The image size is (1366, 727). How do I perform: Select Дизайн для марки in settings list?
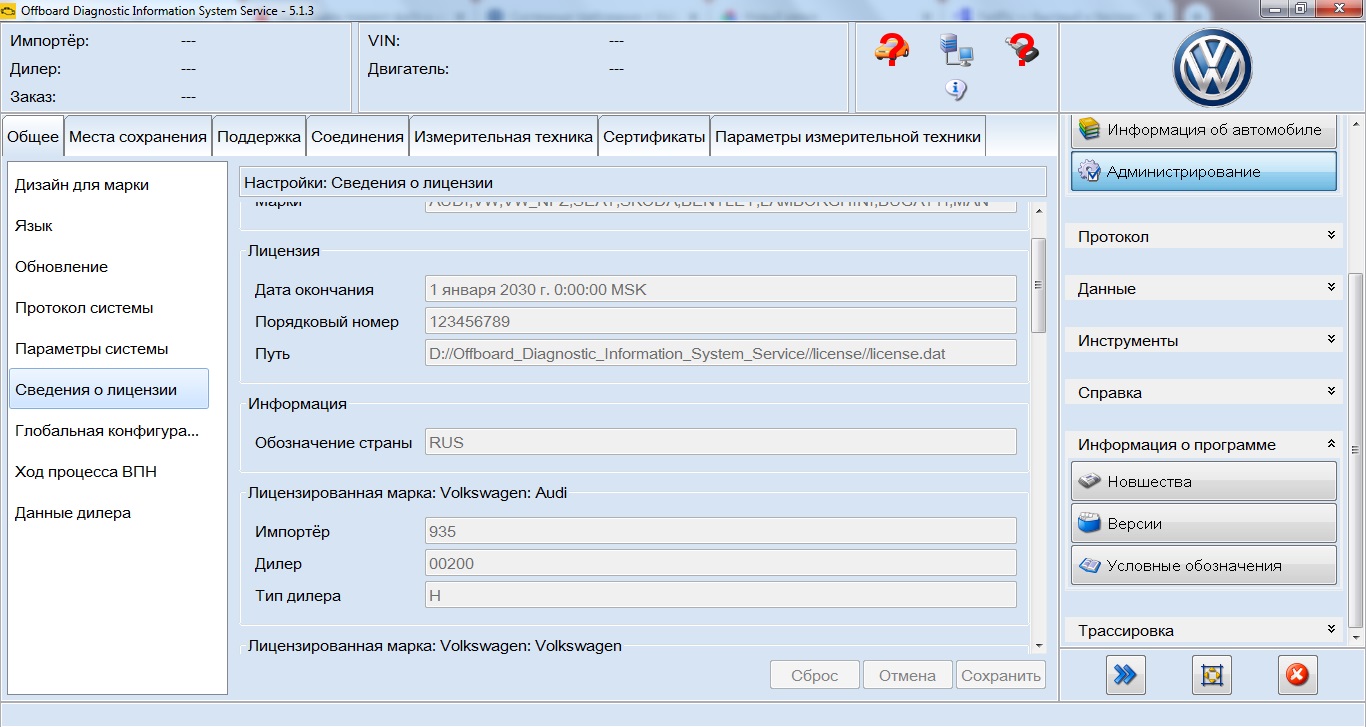pyautogui.click(x=109, y=185)
